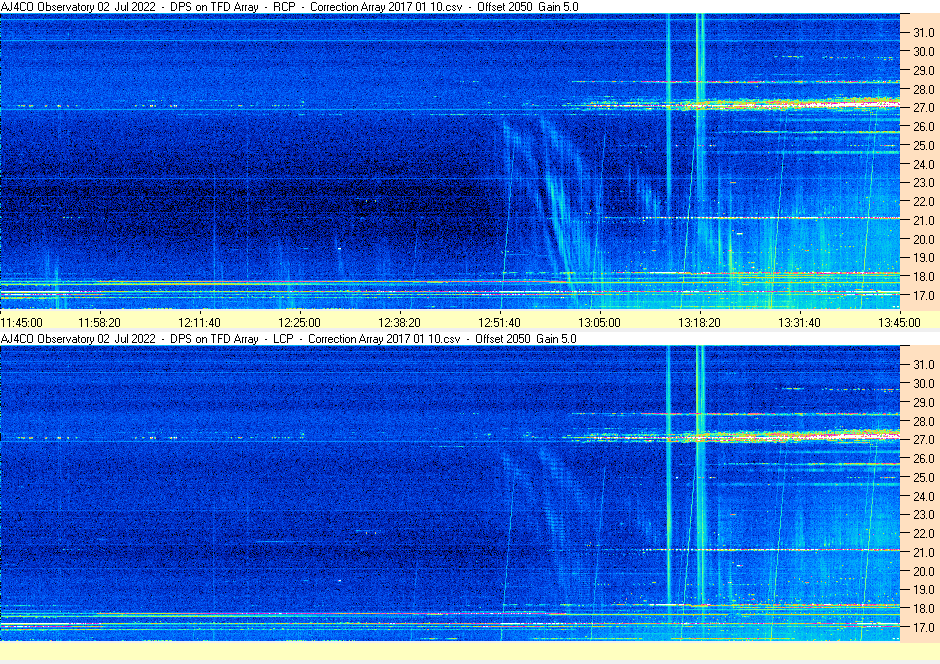This screenshot has height=664, width=940.
Task: Click the 22.0 frequency label on LCP chart
Action: (924, 534)
